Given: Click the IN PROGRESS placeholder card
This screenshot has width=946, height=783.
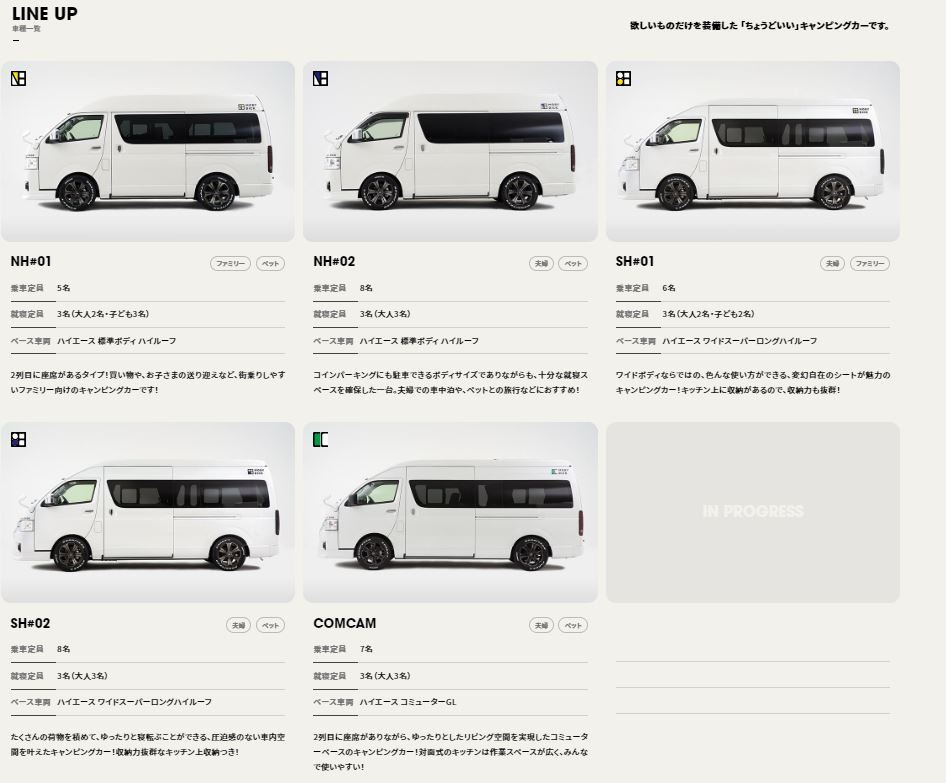Looking at the screenshot, I should (753, 512).
